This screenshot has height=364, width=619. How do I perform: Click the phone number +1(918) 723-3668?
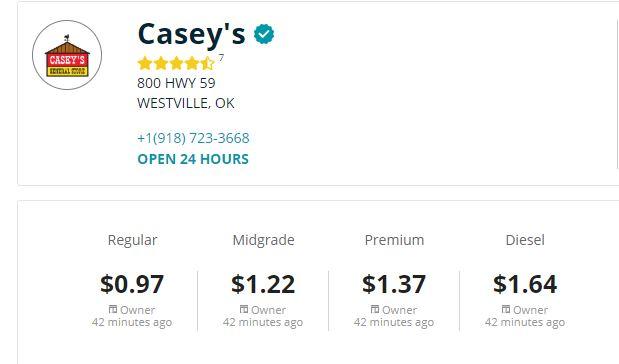tap(193, 138)
